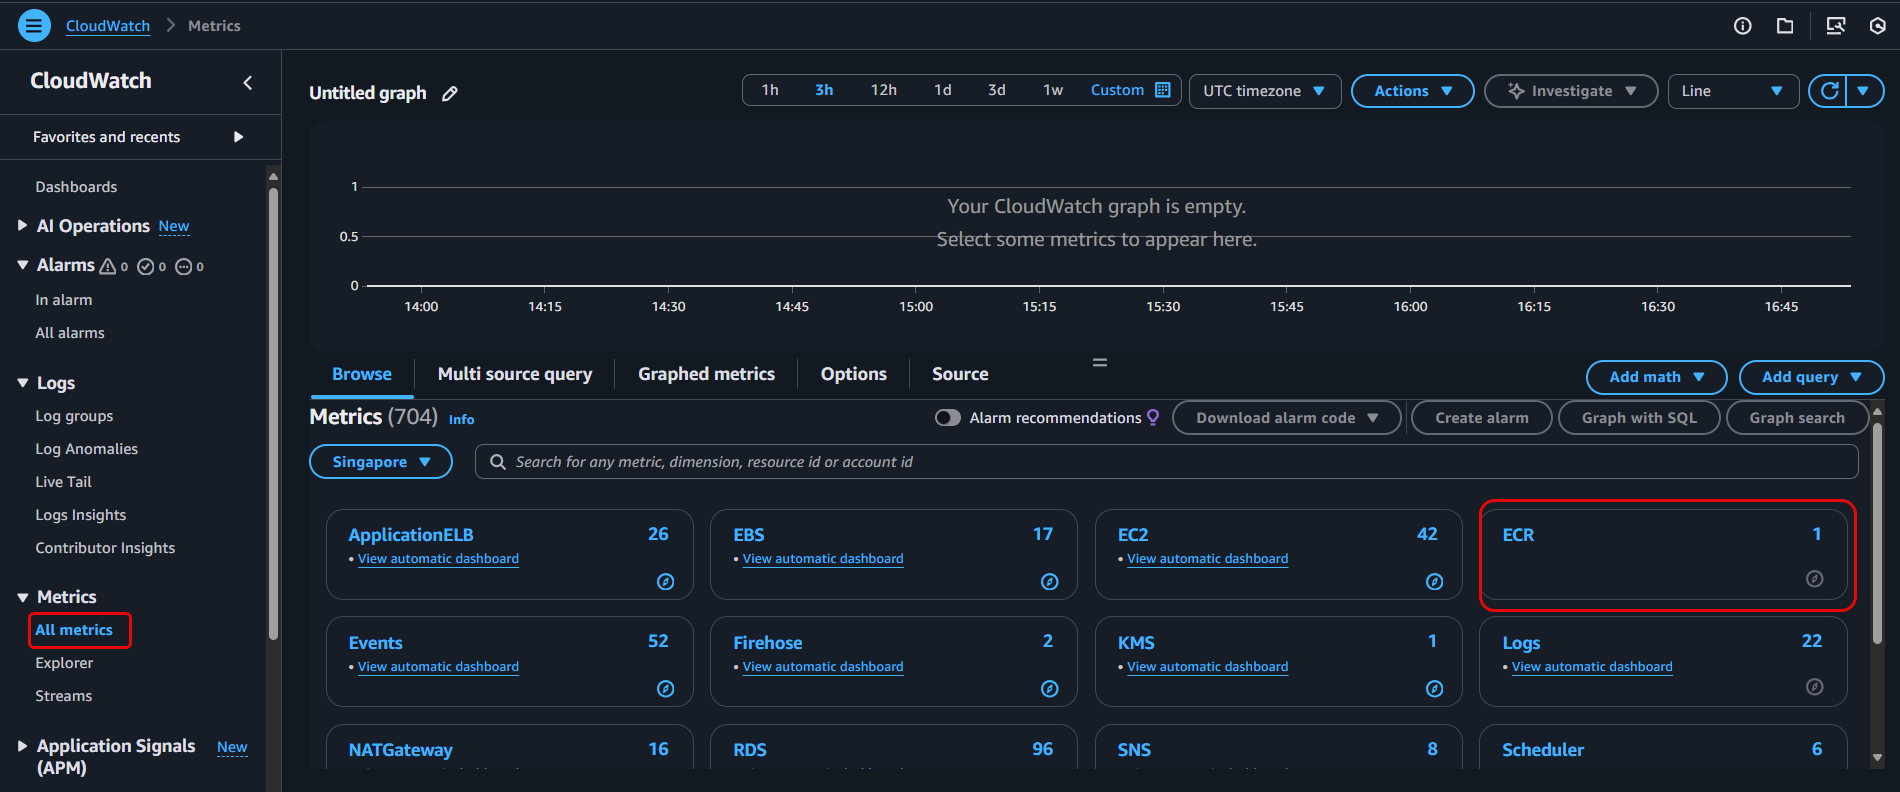Click the sidebar vertical scrollbar

click(273, 412)
